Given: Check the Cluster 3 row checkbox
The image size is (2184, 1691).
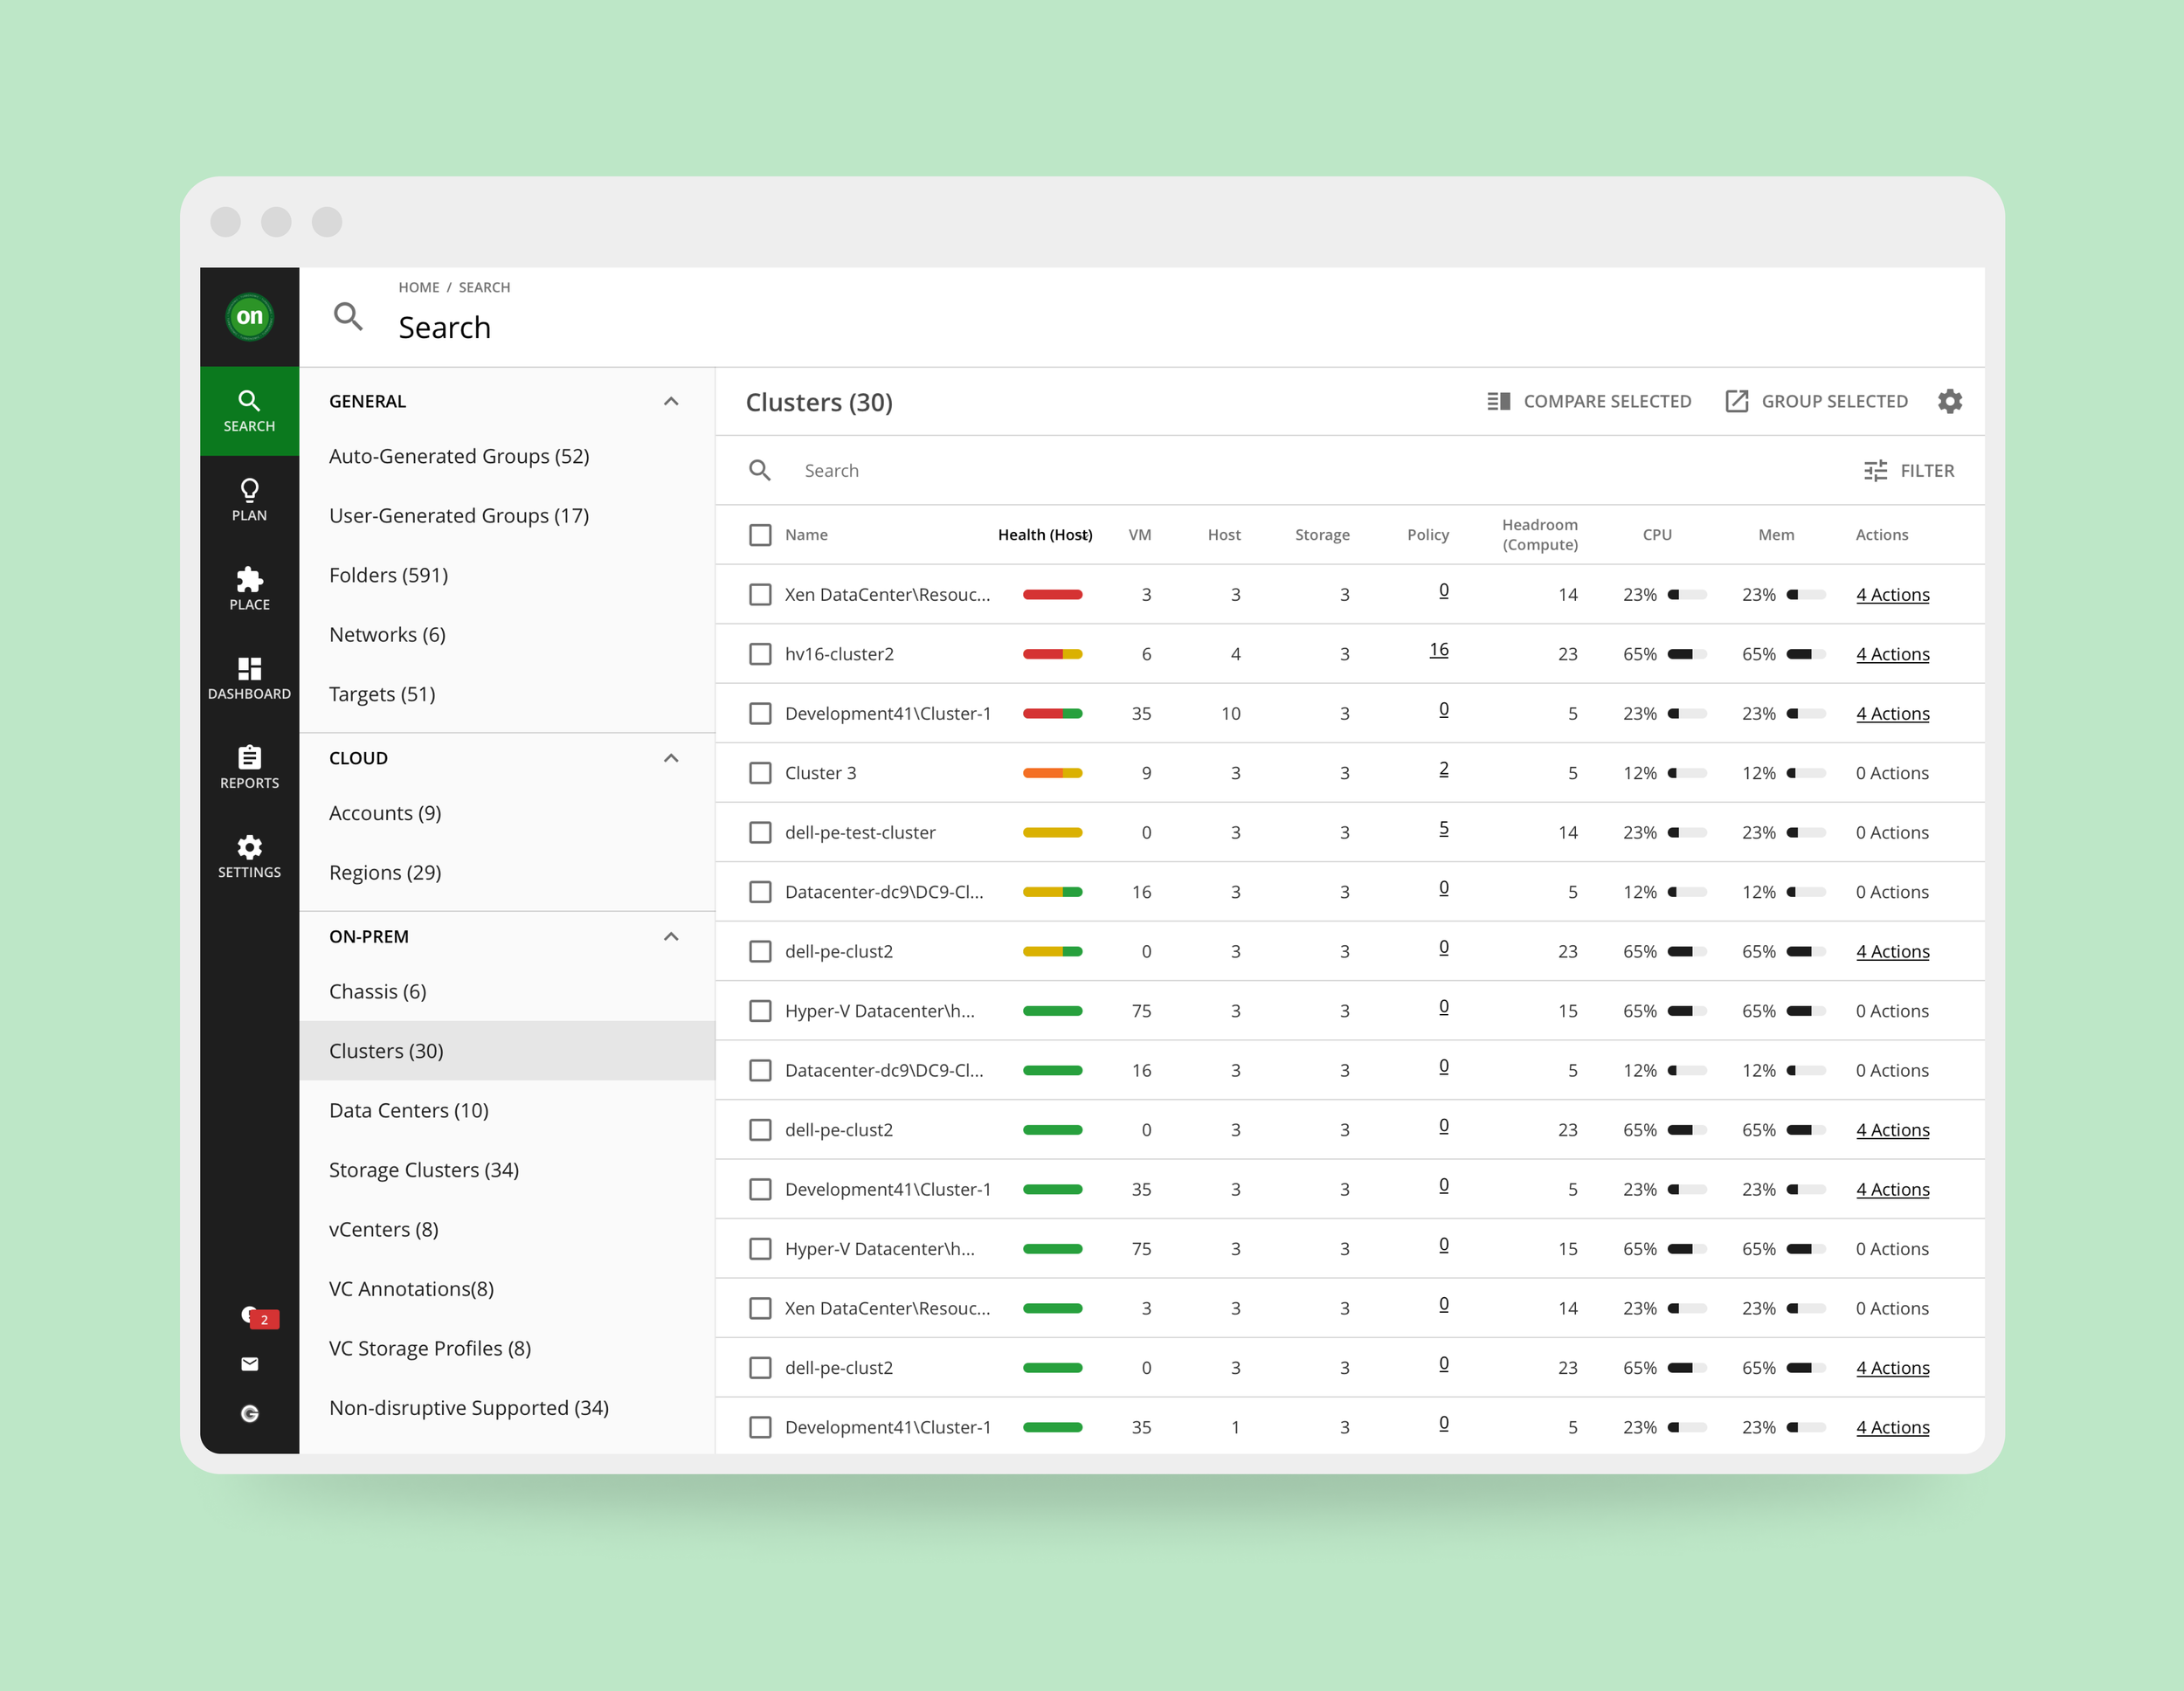Looking at the screenshot, I should pyautogui.click(x=760, y=773).
